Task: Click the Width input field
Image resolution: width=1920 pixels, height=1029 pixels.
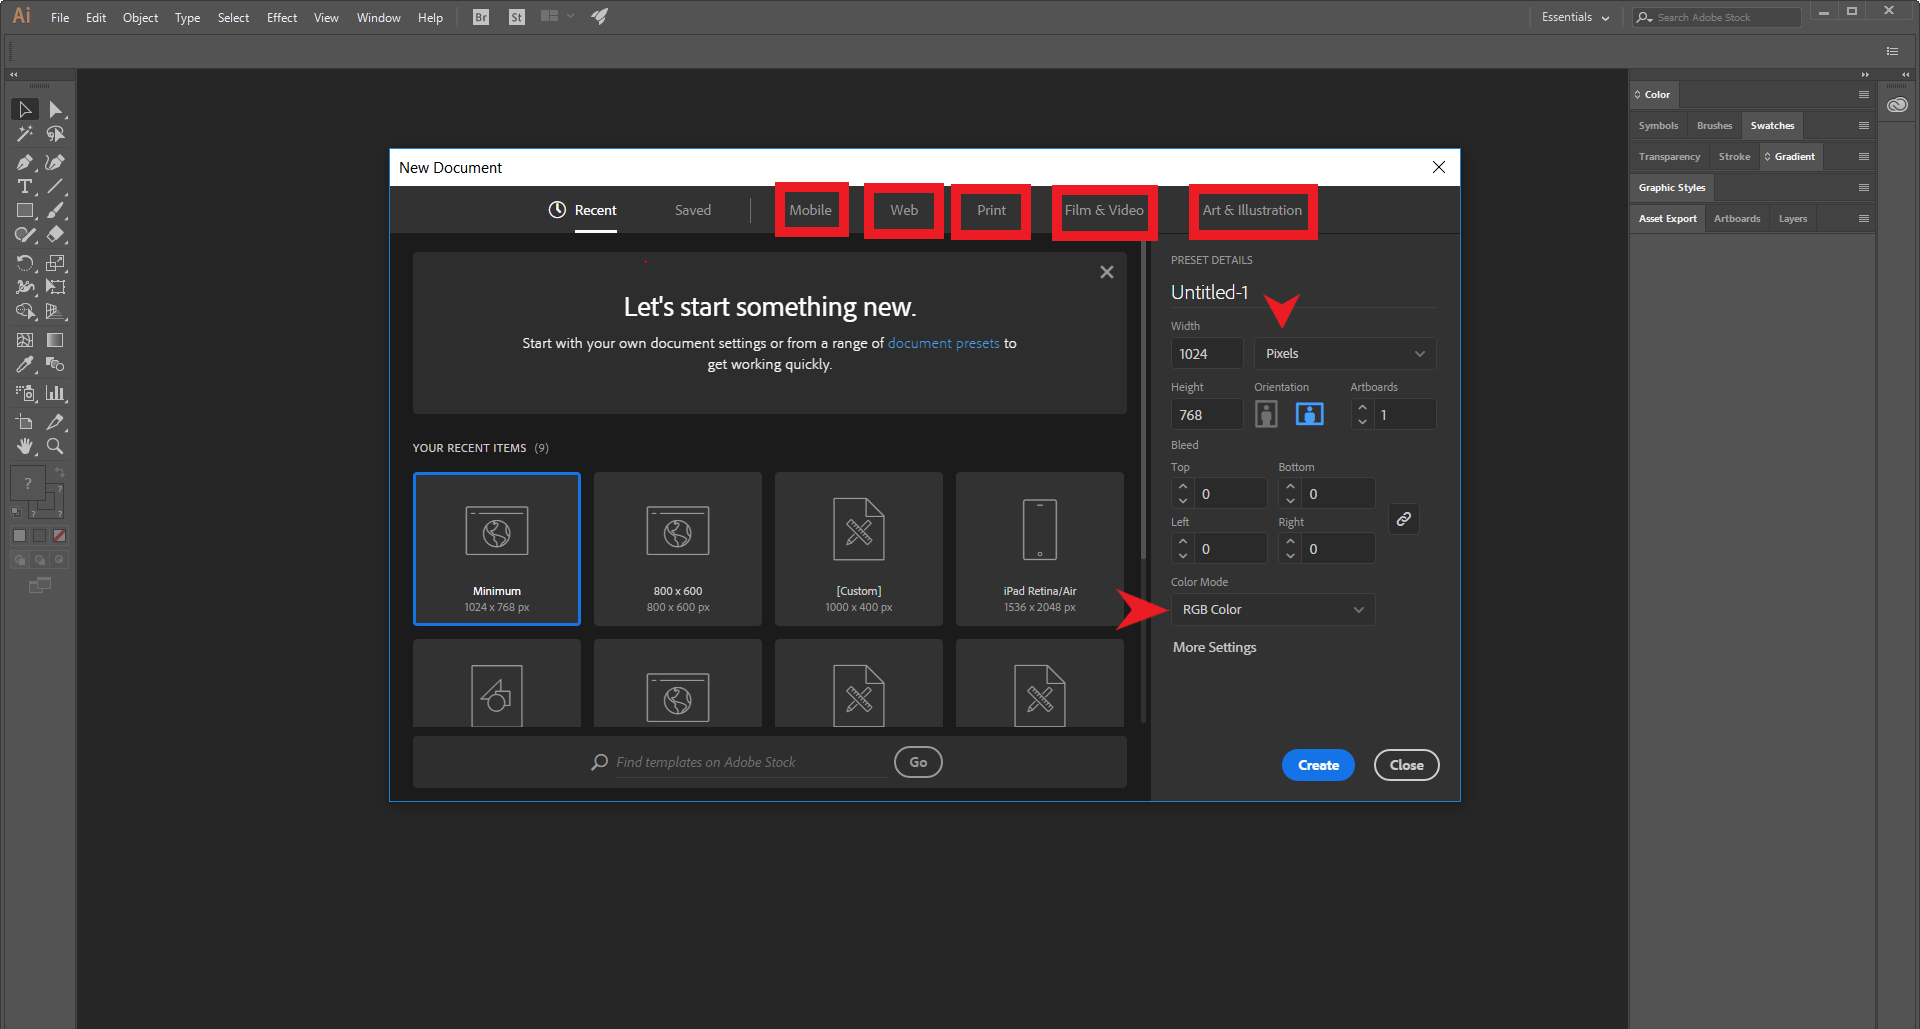Action: pos(1207,353)
